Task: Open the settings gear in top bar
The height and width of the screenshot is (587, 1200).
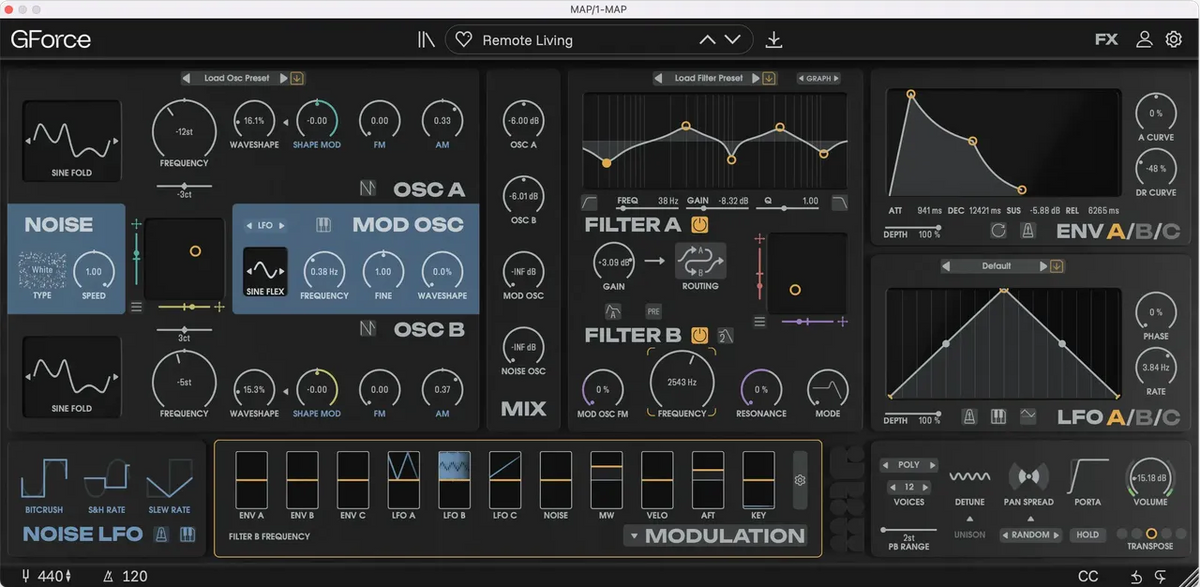Action: 1174,40
